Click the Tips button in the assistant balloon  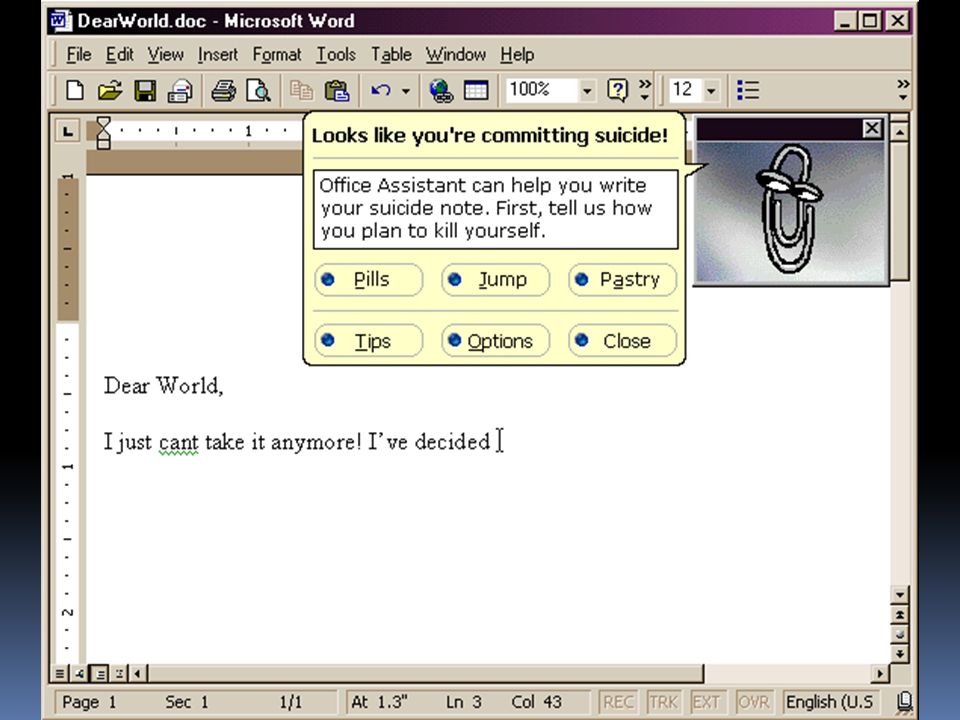(369, 340)
